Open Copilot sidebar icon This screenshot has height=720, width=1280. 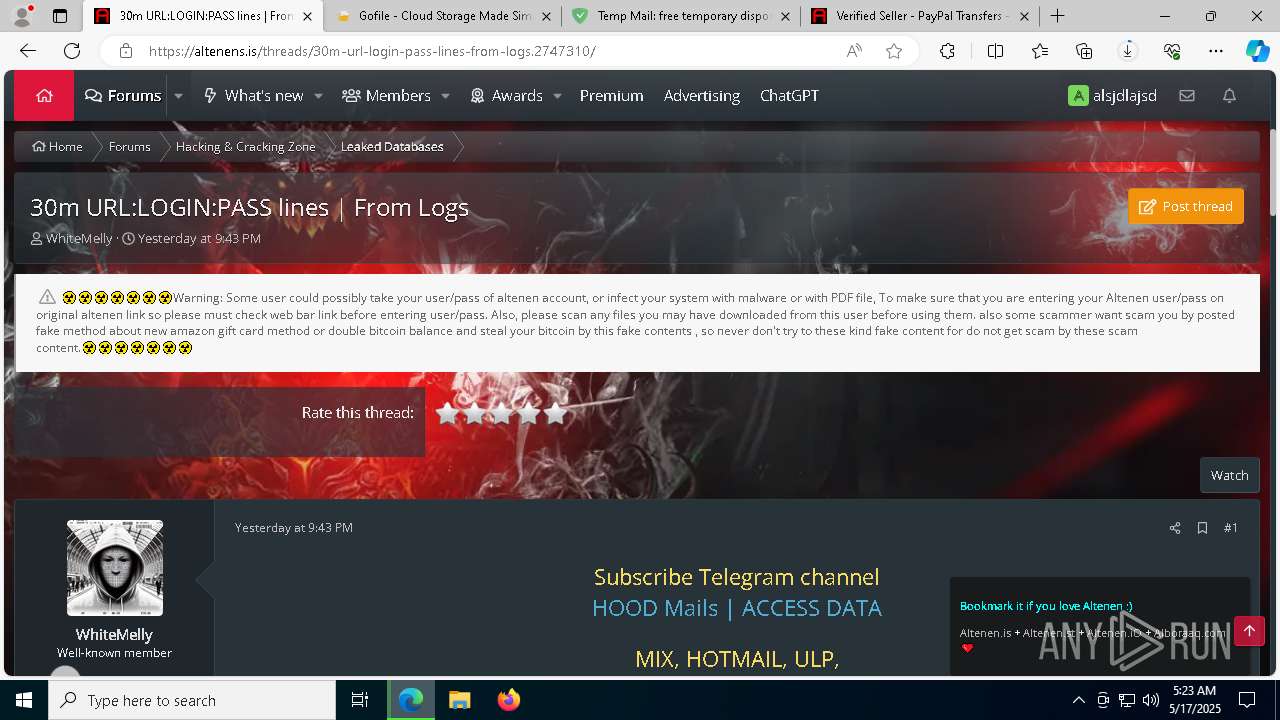pyautogui.click(x=1257, y=51)
